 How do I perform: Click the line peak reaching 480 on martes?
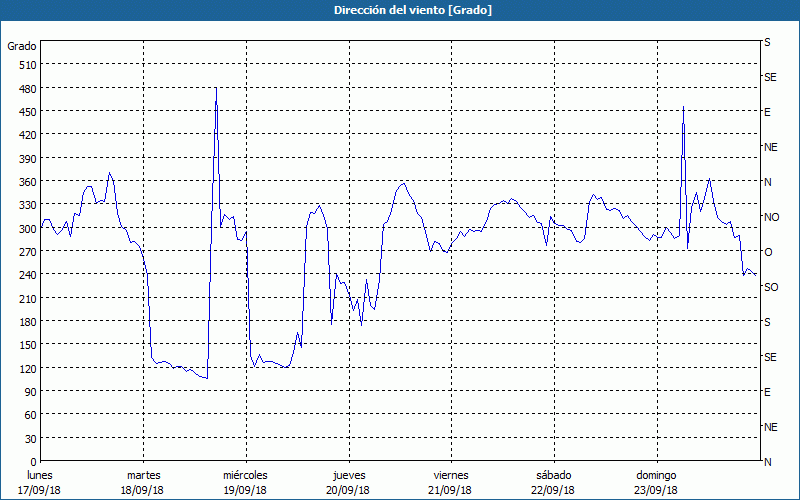[216, 89]
